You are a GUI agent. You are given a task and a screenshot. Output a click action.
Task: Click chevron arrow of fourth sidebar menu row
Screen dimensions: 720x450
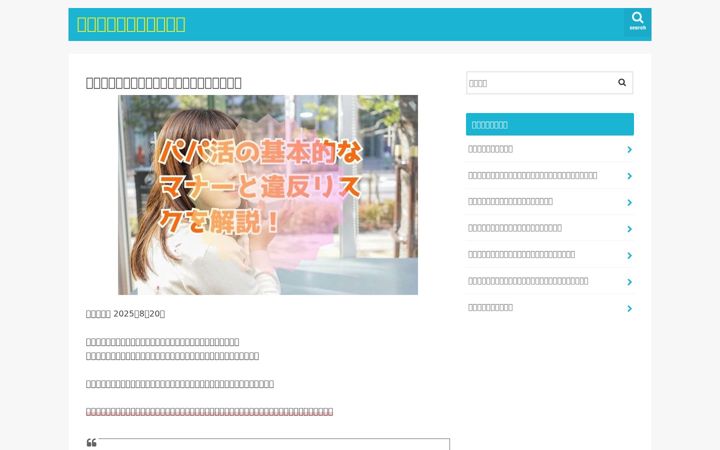630,229
